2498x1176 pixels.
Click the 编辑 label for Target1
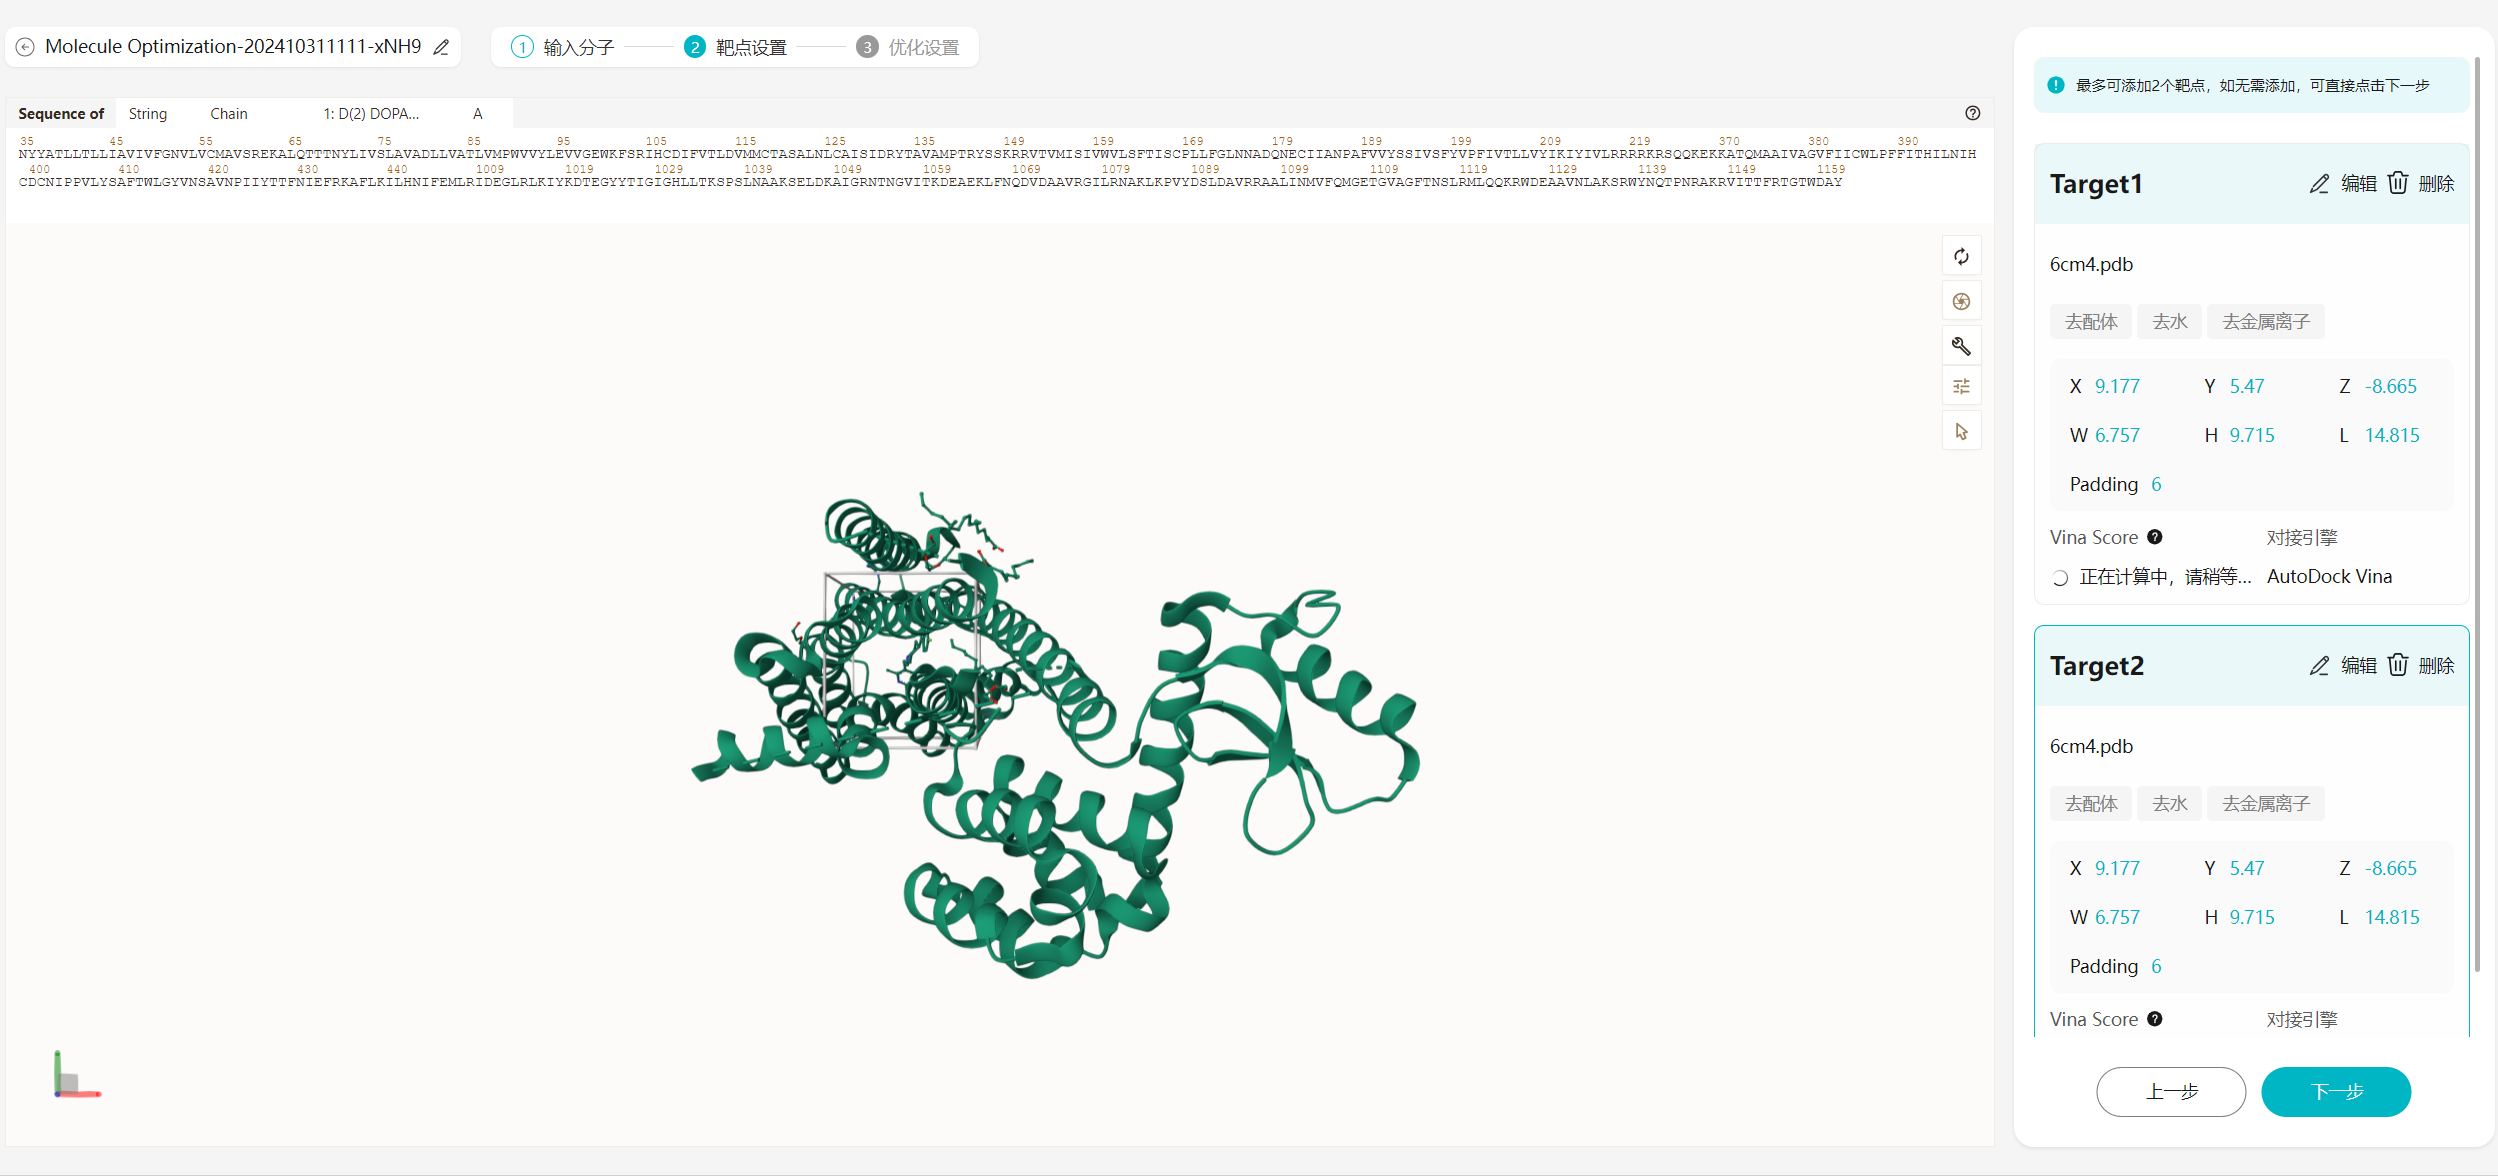(2358, 184)
